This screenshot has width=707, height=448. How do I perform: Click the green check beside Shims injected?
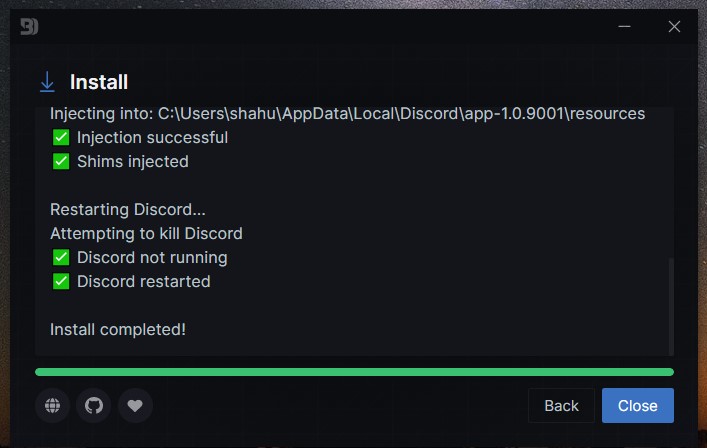tap(61, 161)
